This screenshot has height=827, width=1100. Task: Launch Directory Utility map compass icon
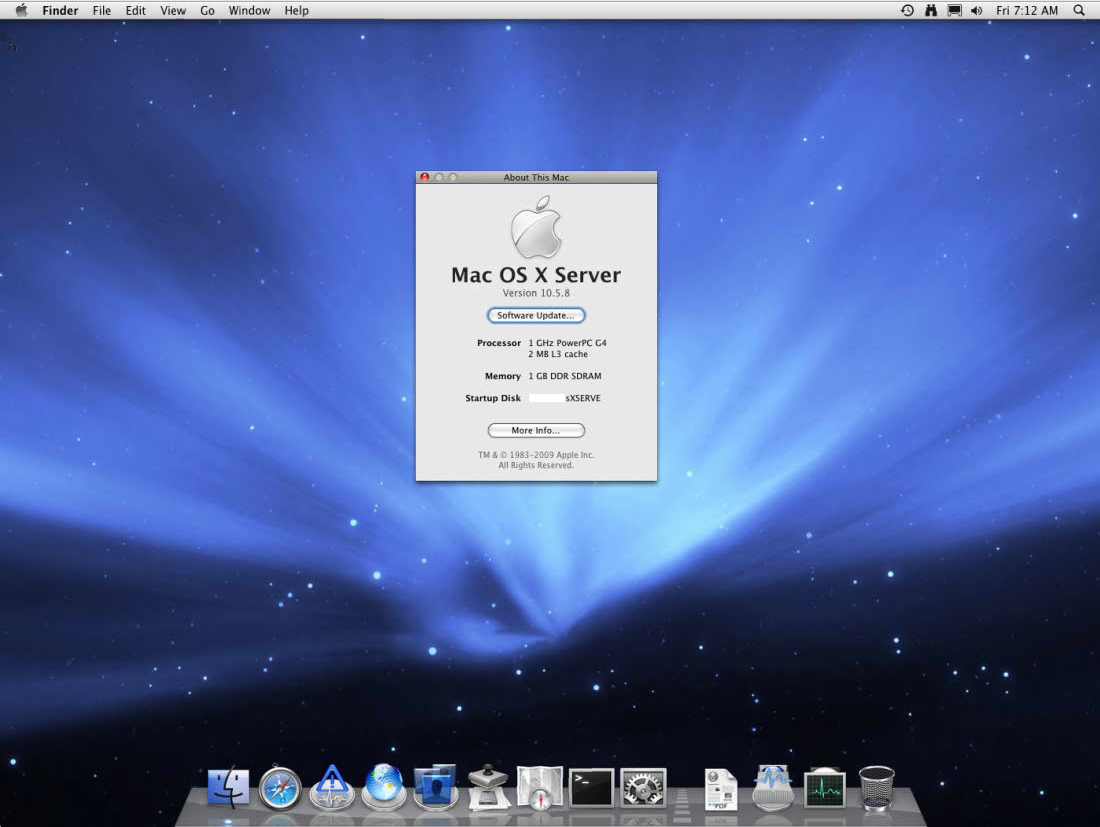539,788
